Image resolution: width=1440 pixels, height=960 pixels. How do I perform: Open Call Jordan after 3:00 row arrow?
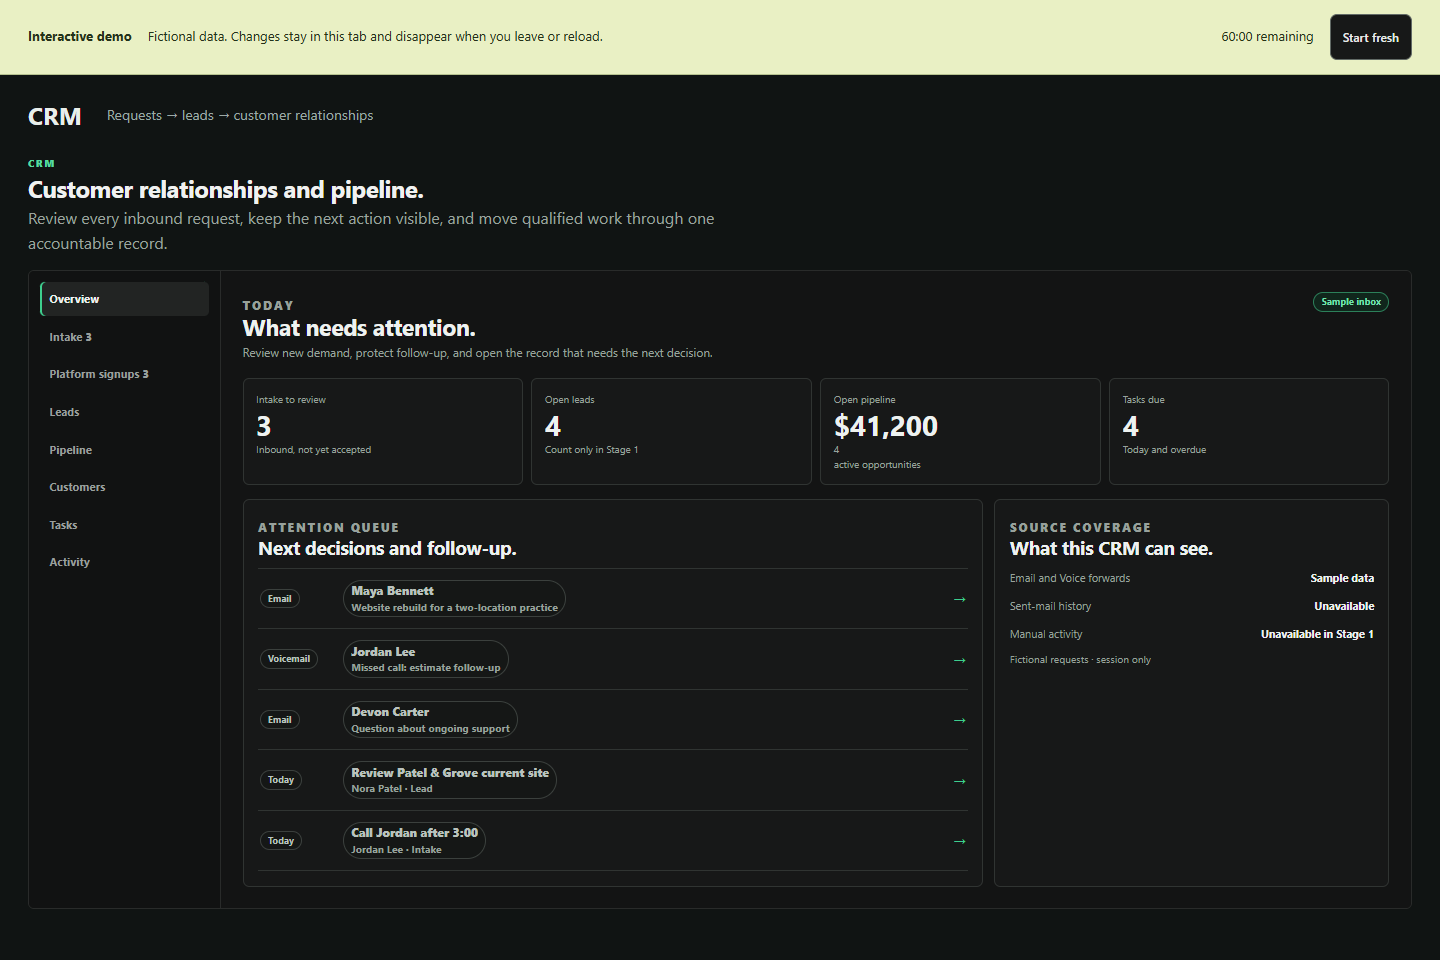click(x=959, y=841)
